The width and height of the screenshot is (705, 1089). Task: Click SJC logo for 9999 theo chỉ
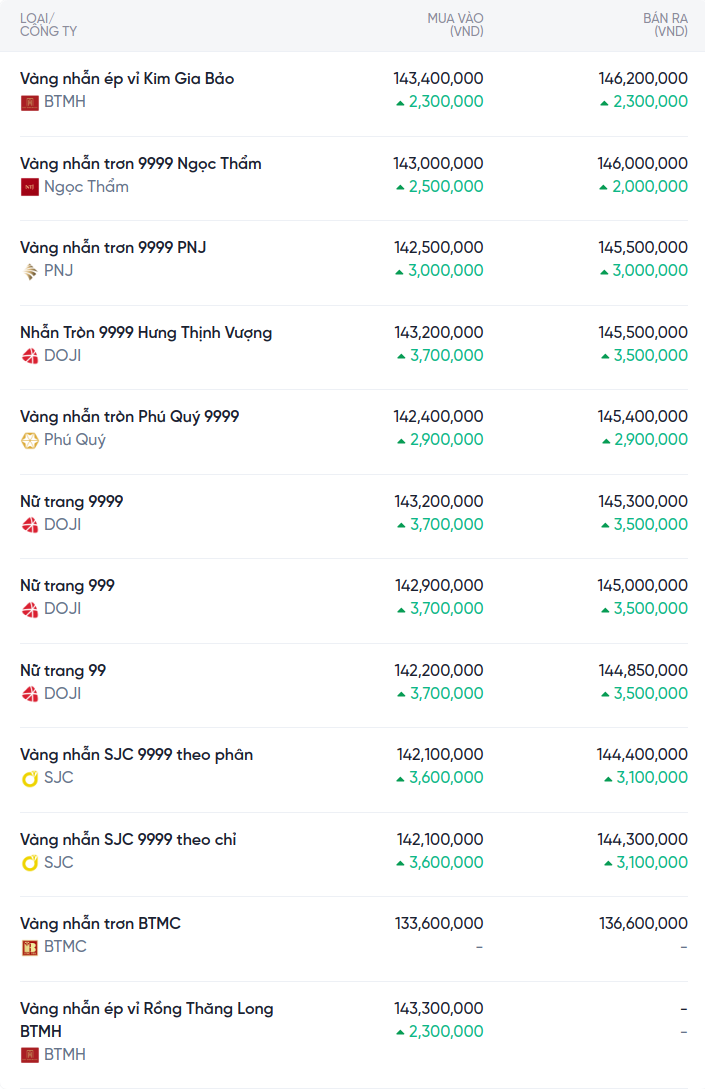(x=30, y=863)
